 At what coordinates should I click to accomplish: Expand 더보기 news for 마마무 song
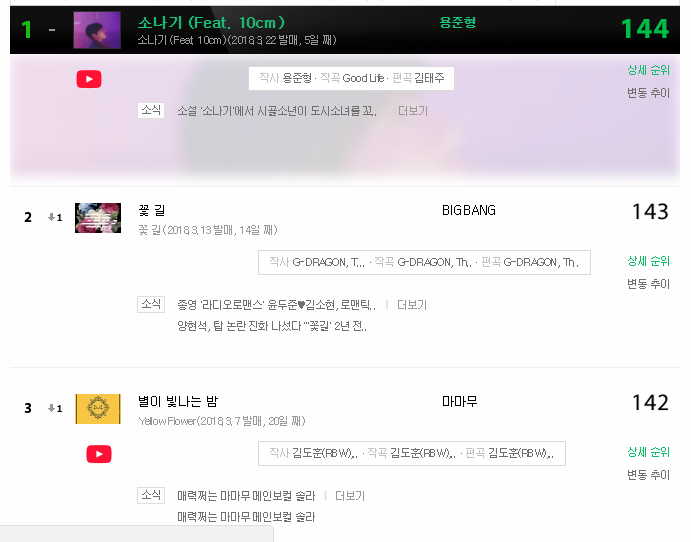pyautogui.click(x=350, y=496)
